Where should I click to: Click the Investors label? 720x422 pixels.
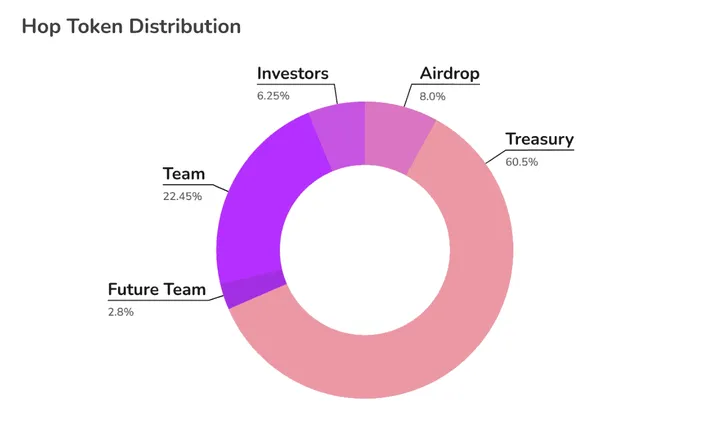[292, 73]
